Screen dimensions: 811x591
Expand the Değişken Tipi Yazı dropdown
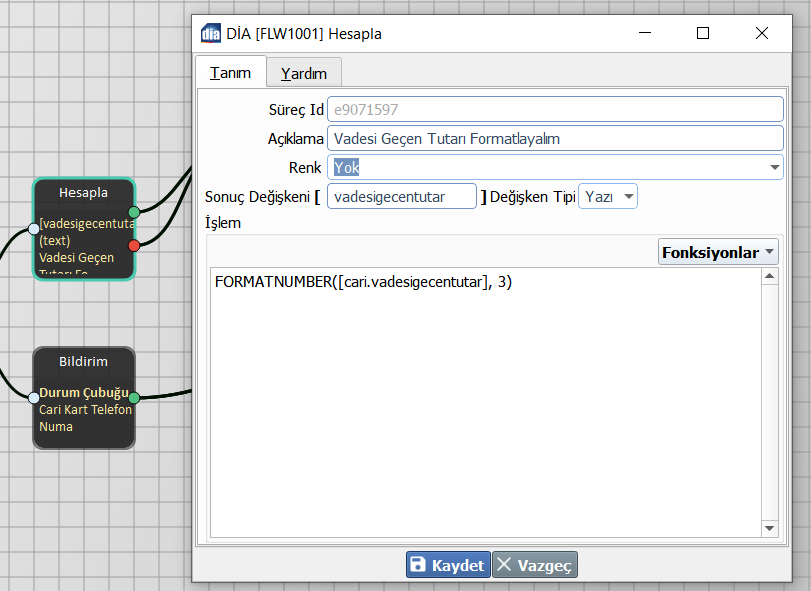pyautogui.click(x=609, y=197)
